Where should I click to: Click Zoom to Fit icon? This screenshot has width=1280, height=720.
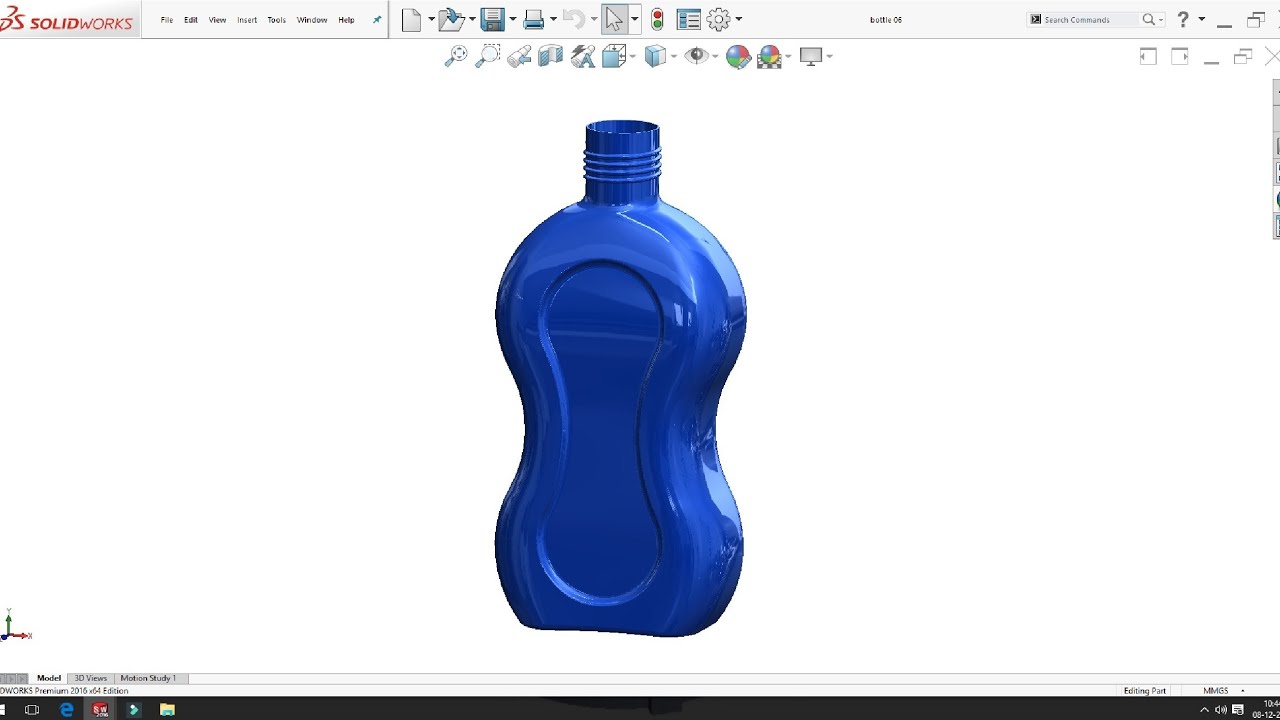(x=456, y=57)
